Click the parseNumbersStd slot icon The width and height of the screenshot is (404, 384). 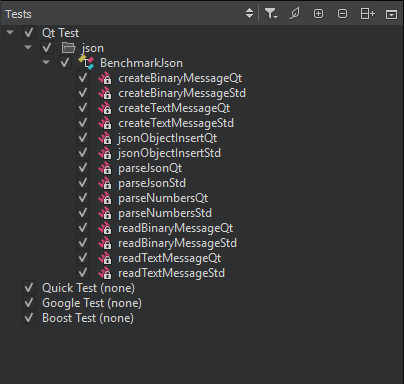pos(105,213)
